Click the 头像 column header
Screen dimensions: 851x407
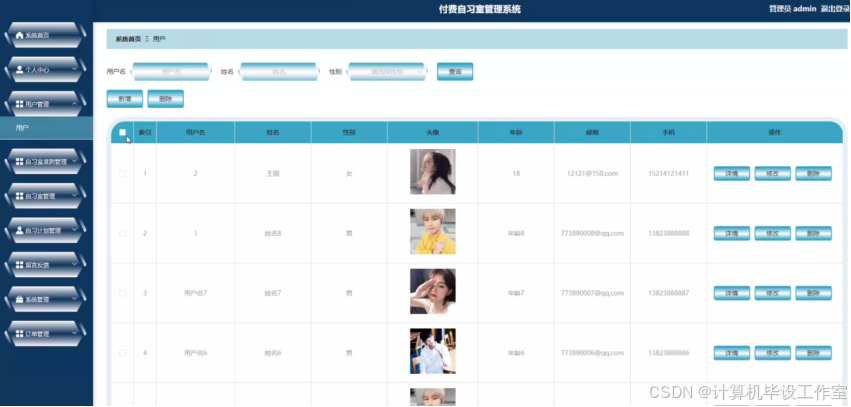(433, 132)
